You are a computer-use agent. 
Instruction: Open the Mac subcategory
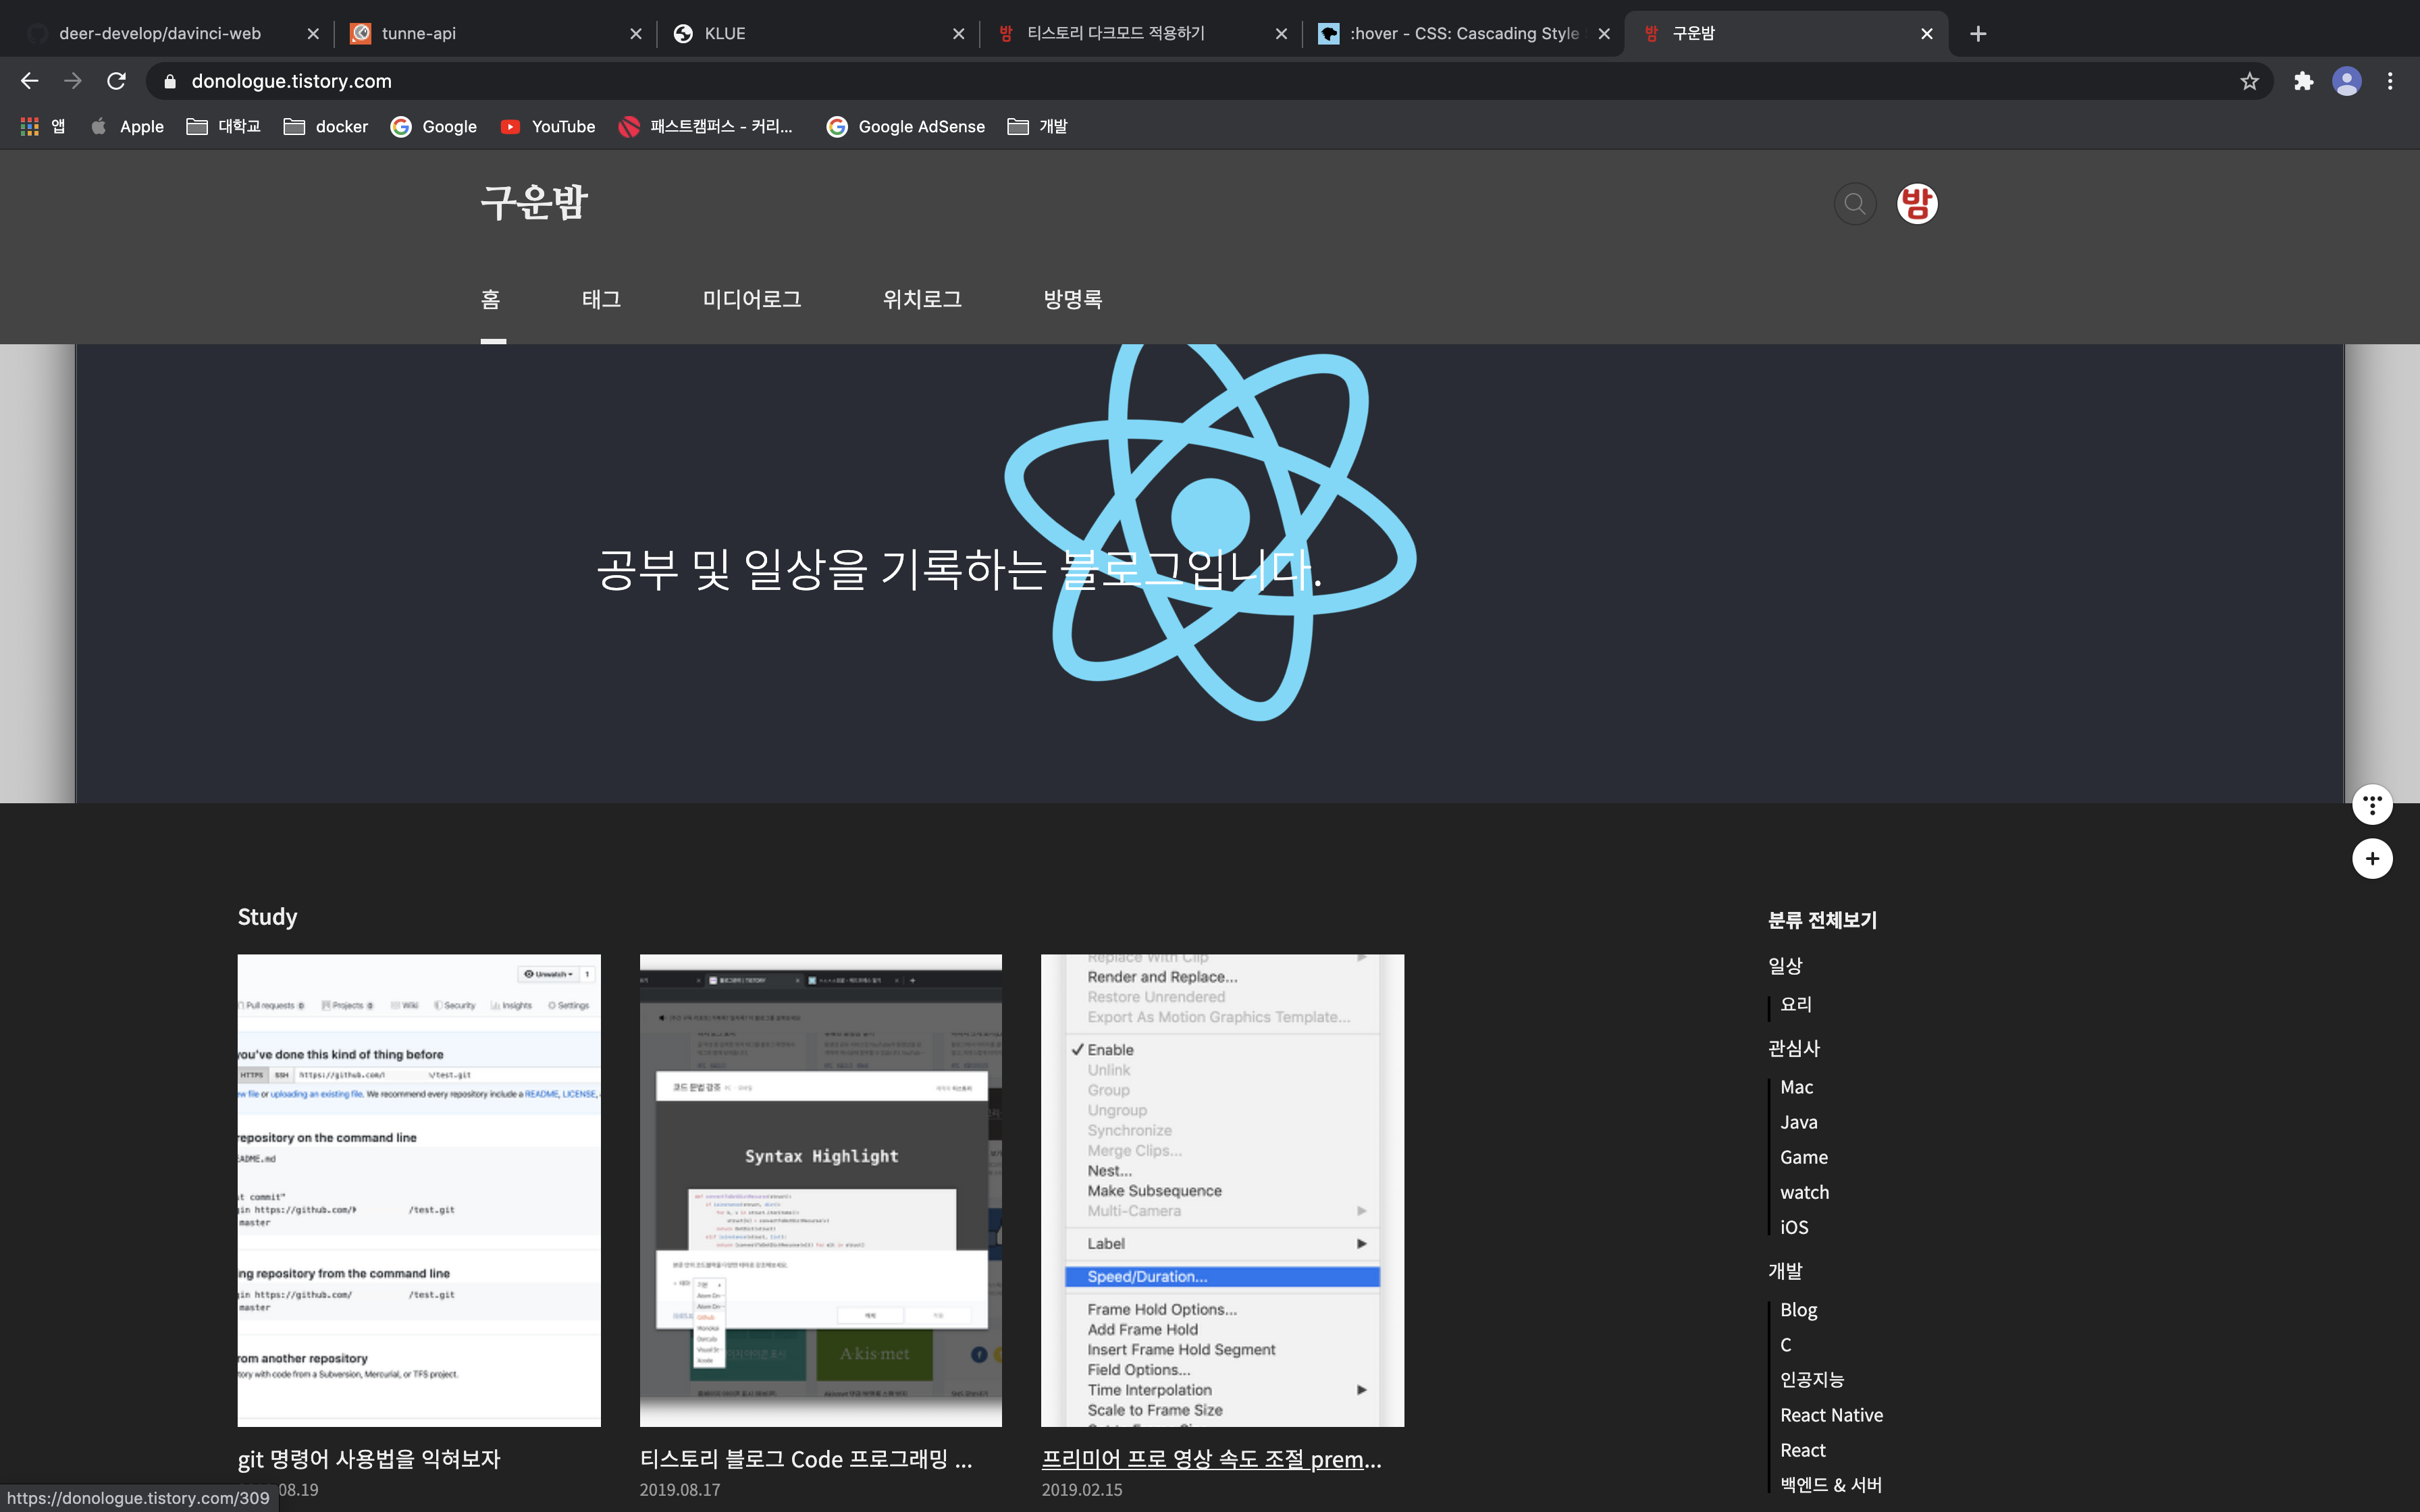[x=1796, y=1087]
